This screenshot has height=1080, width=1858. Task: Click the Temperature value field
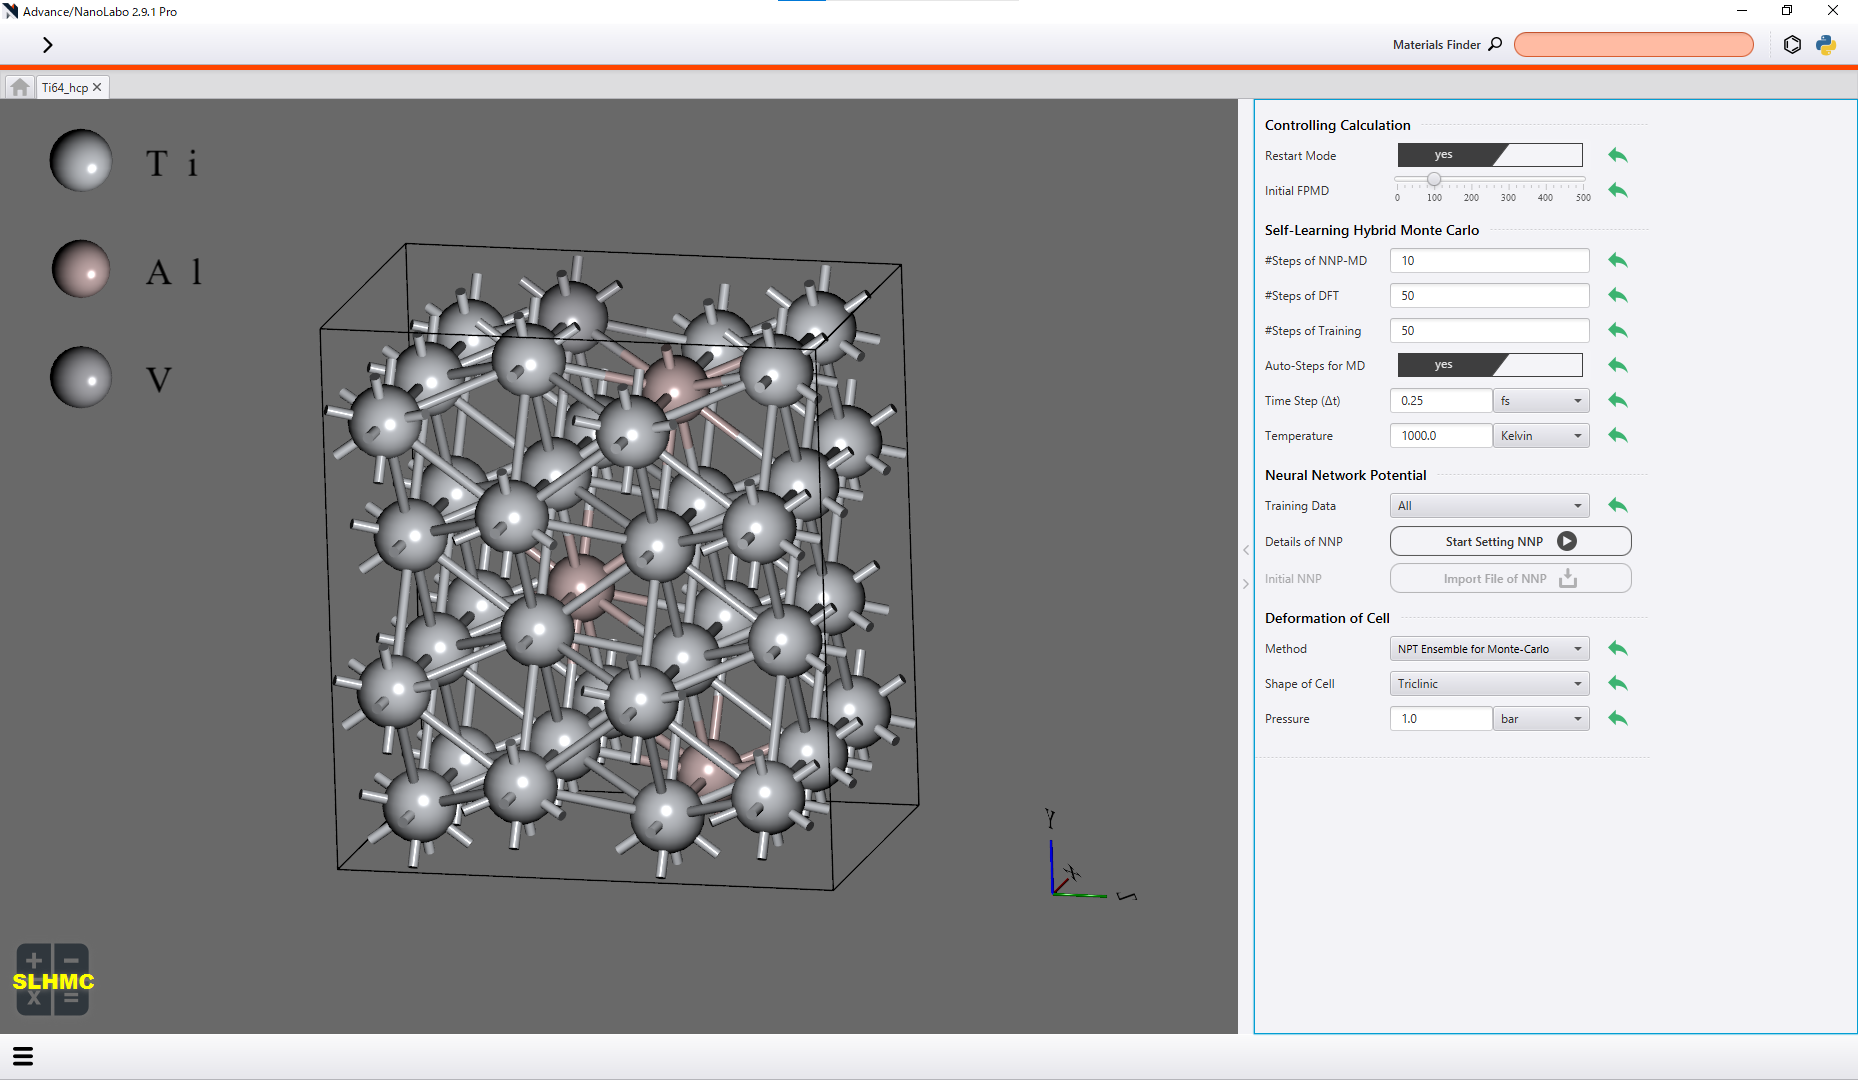1440,435
